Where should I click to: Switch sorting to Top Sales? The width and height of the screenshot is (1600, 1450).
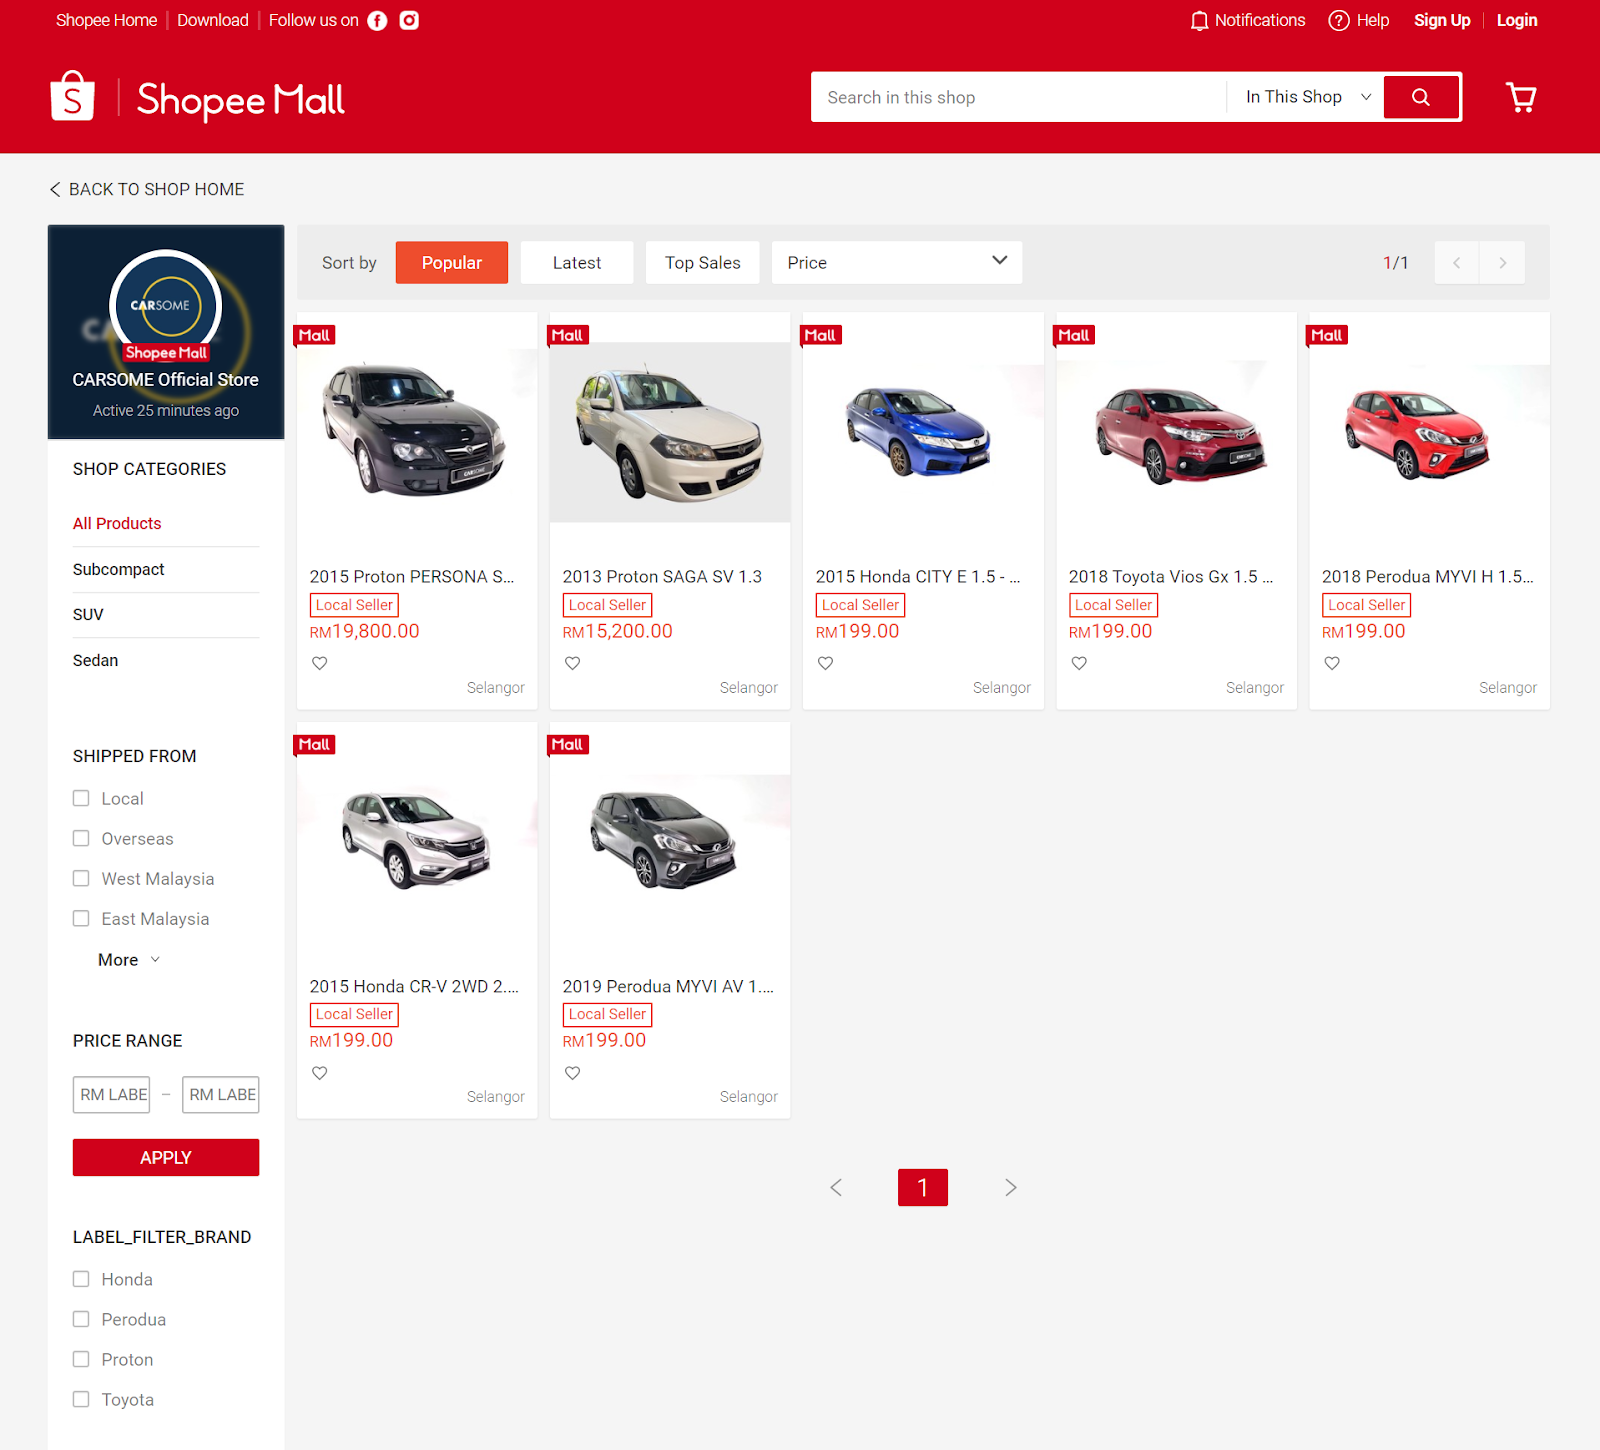pyautogui.click(x=702, y=262)
